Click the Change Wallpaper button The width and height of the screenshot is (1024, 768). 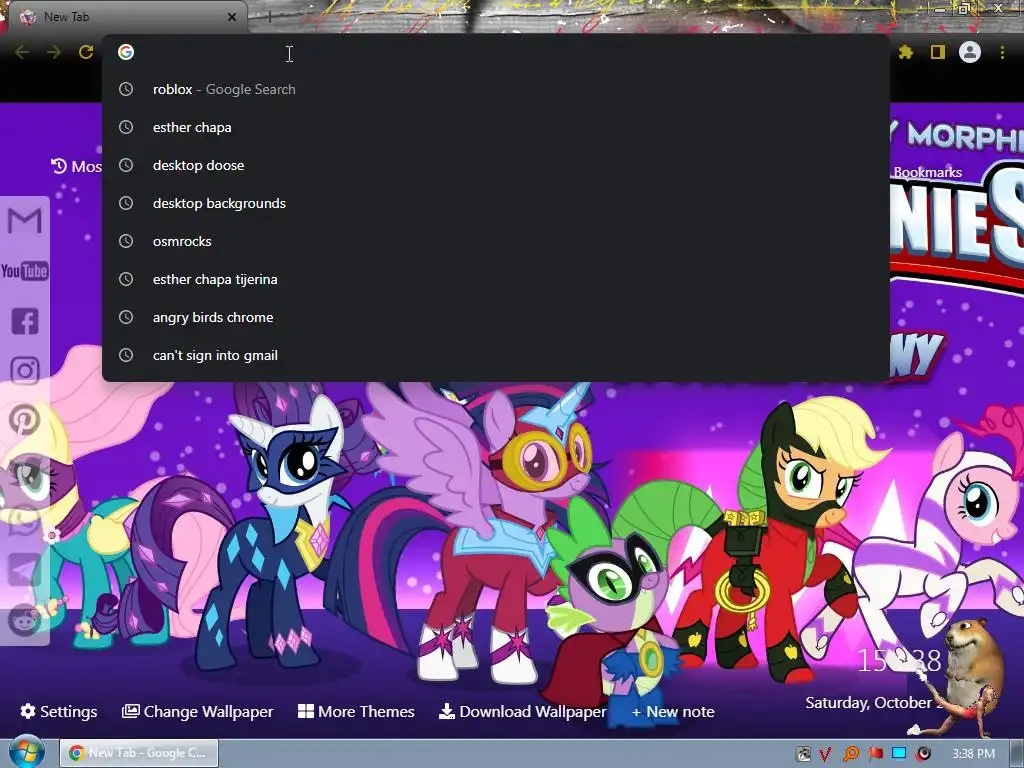pyautogui.click(x=197, y=711)
